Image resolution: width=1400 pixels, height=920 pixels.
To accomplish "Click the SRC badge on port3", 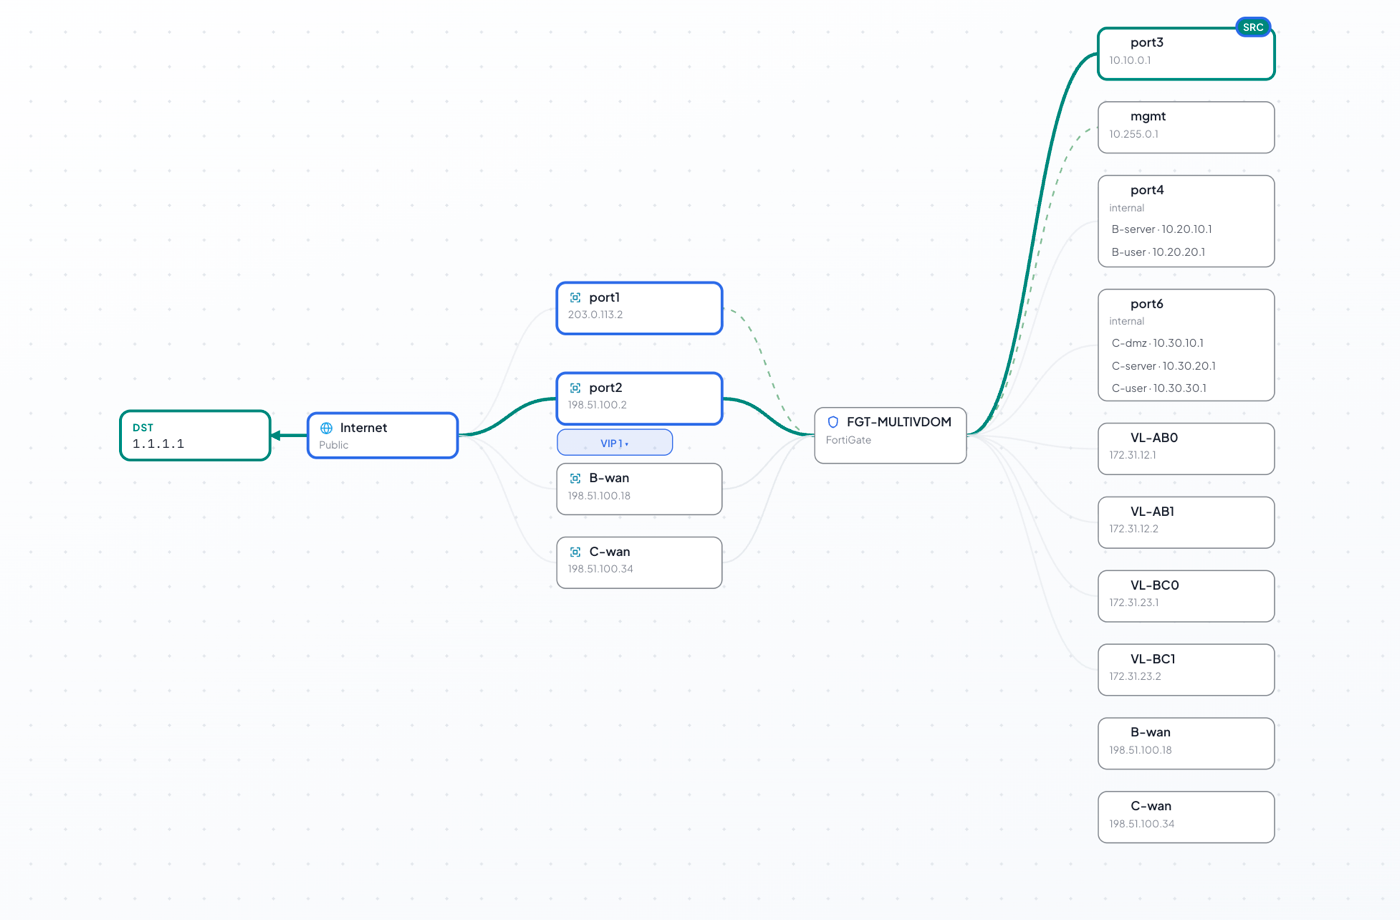I will 1253,27.
